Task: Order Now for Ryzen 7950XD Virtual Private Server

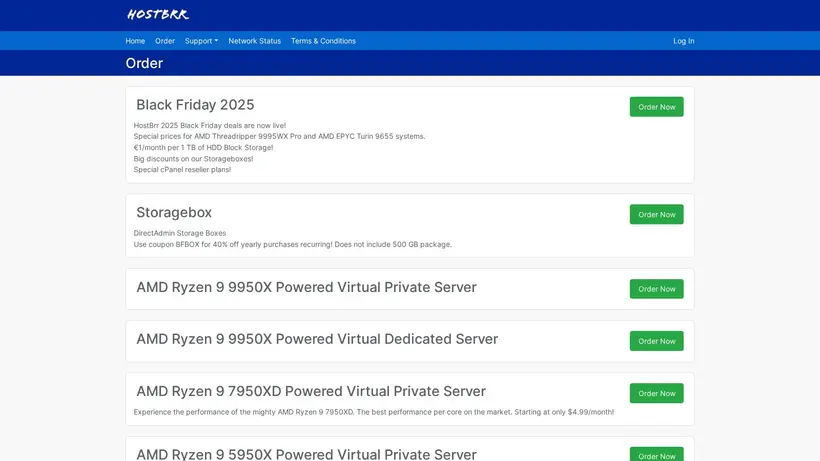Action: click(656, 393)
